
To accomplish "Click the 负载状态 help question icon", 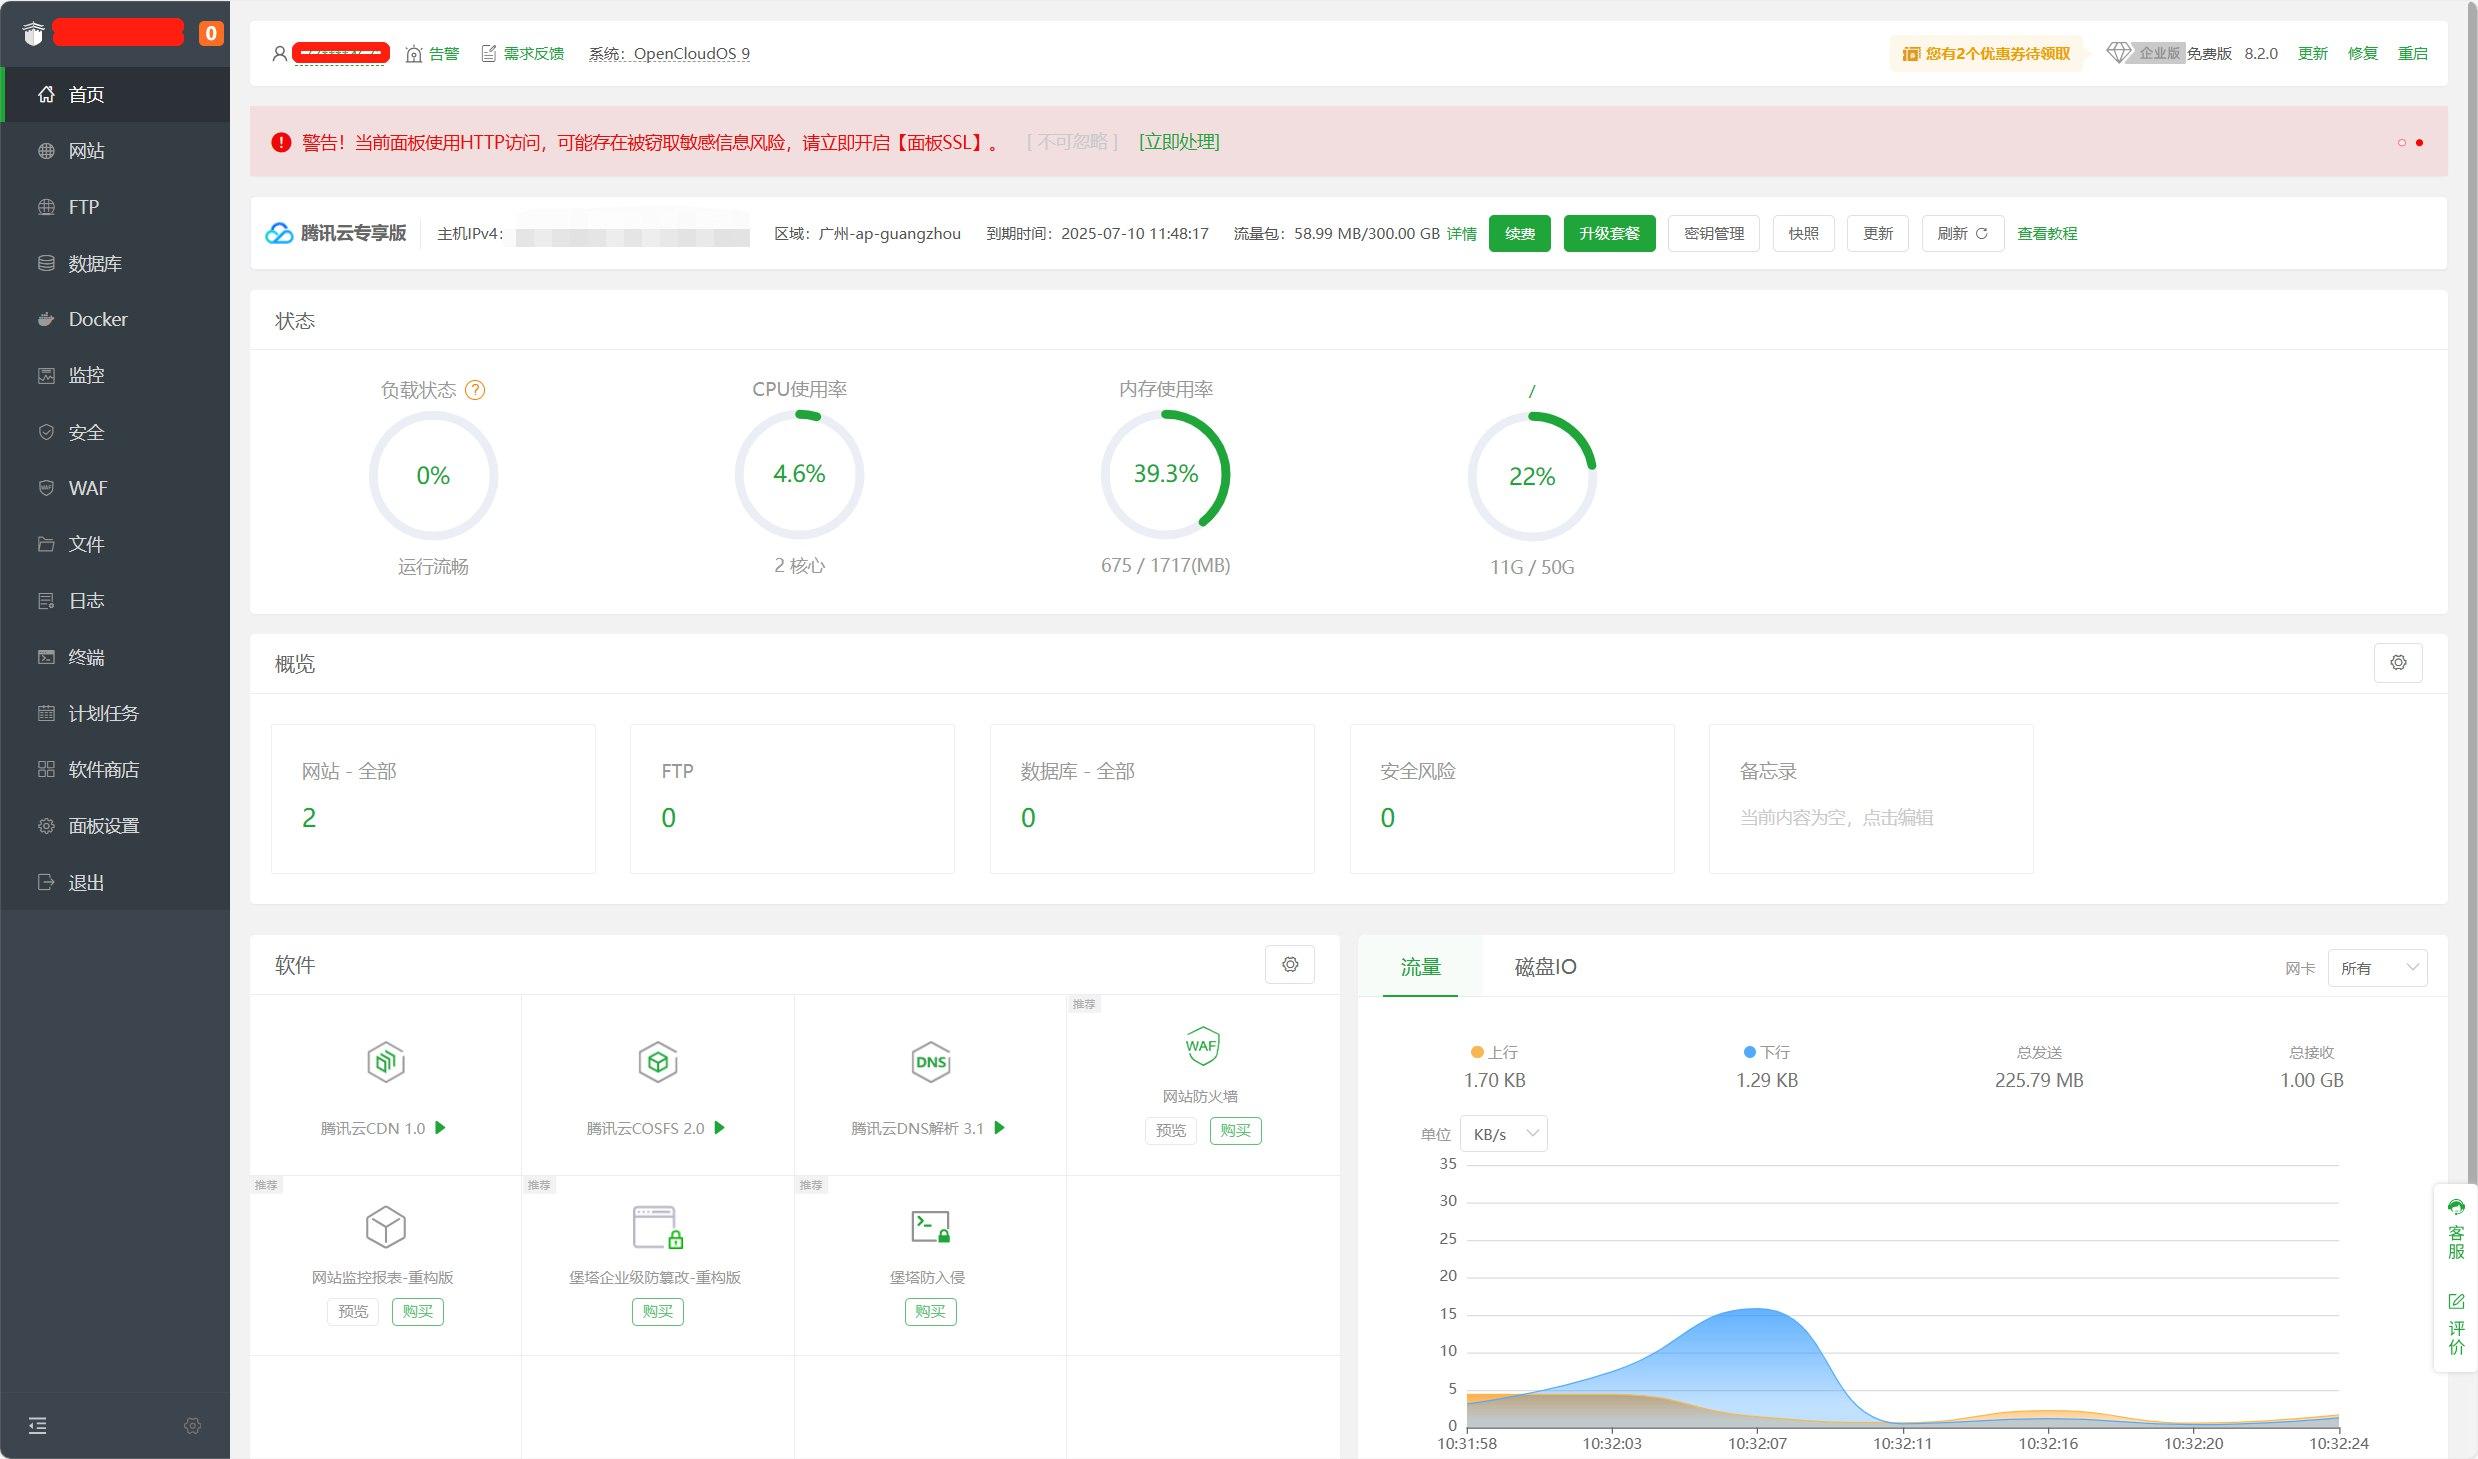I will coord(476,390).
